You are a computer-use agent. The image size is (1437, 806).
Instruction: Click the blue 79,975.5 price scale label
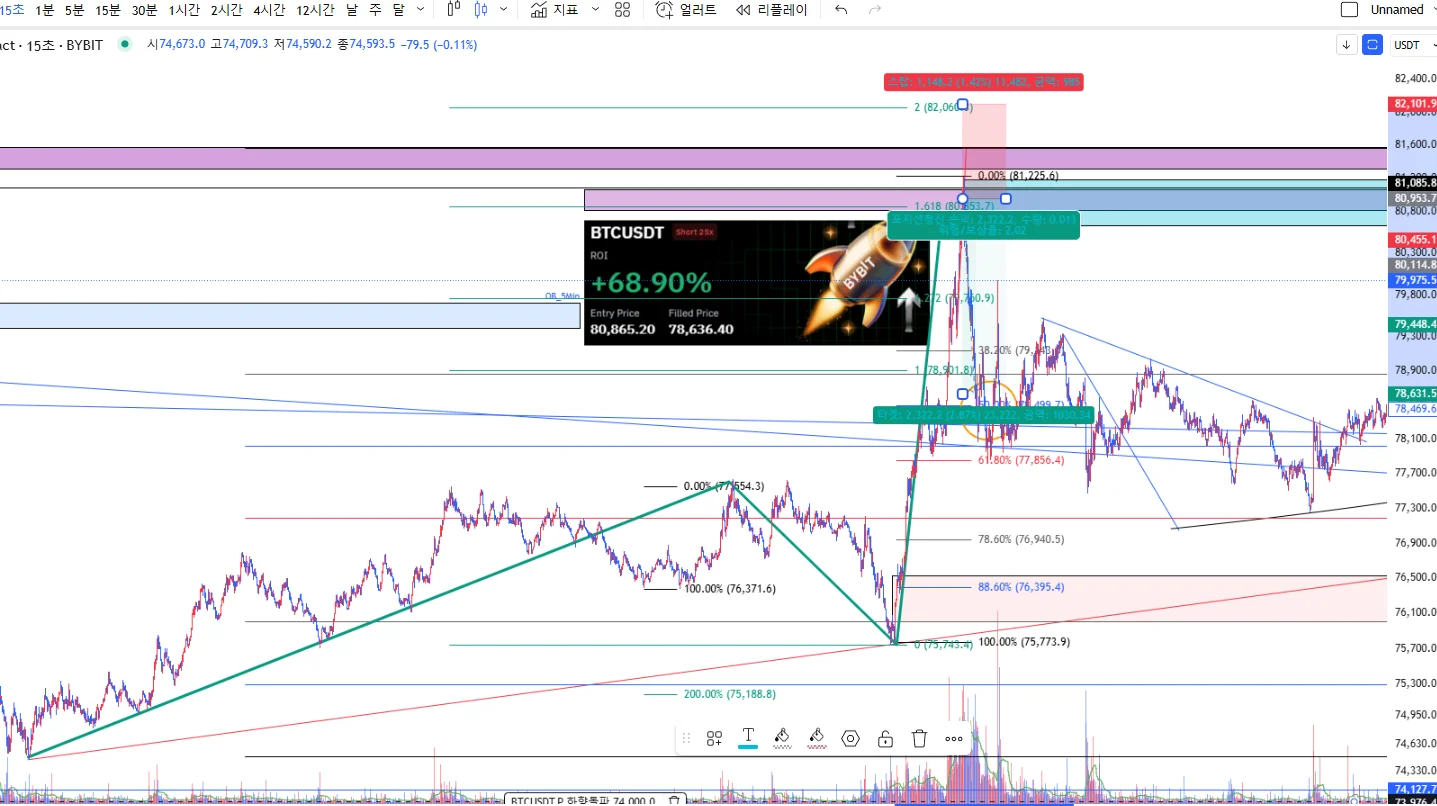[x=1413, y=281]
